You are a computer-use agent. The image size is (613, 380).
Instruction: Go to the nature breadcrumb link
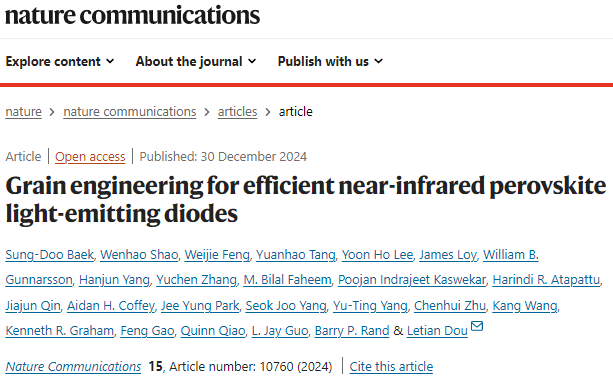point(23,112)
